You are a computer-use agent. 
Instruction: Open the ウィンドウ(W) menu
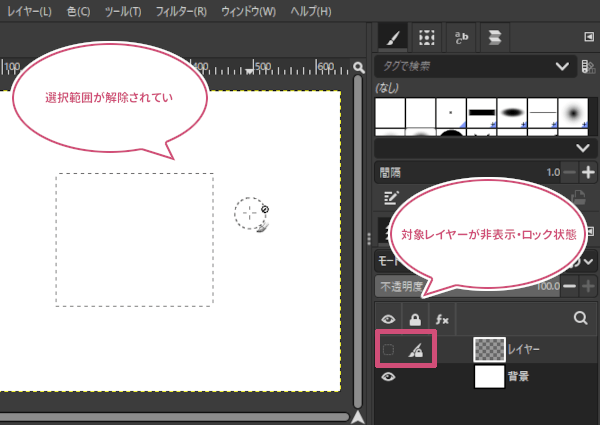pos(248,11)
